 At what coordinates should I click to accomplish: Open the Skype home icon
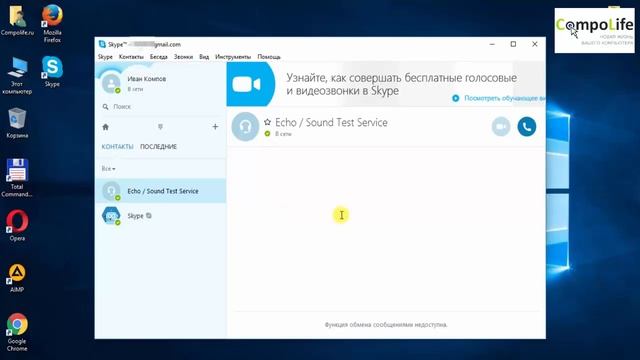point(105,127)
